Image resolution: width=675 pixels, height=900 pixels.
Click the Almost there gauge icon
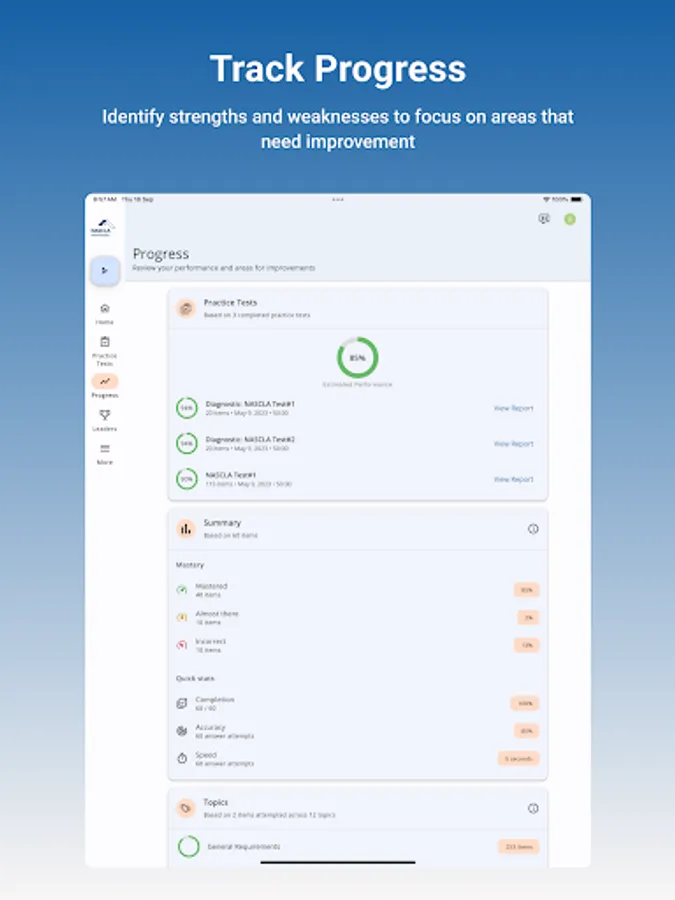point(181,617)
